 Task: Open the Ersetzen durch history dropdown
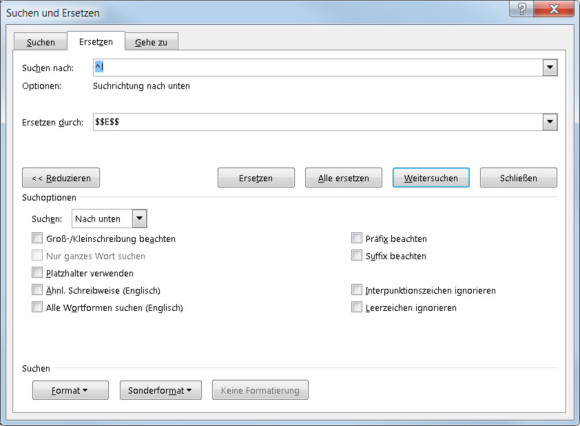pyautogui.click(x=550, y=122)
